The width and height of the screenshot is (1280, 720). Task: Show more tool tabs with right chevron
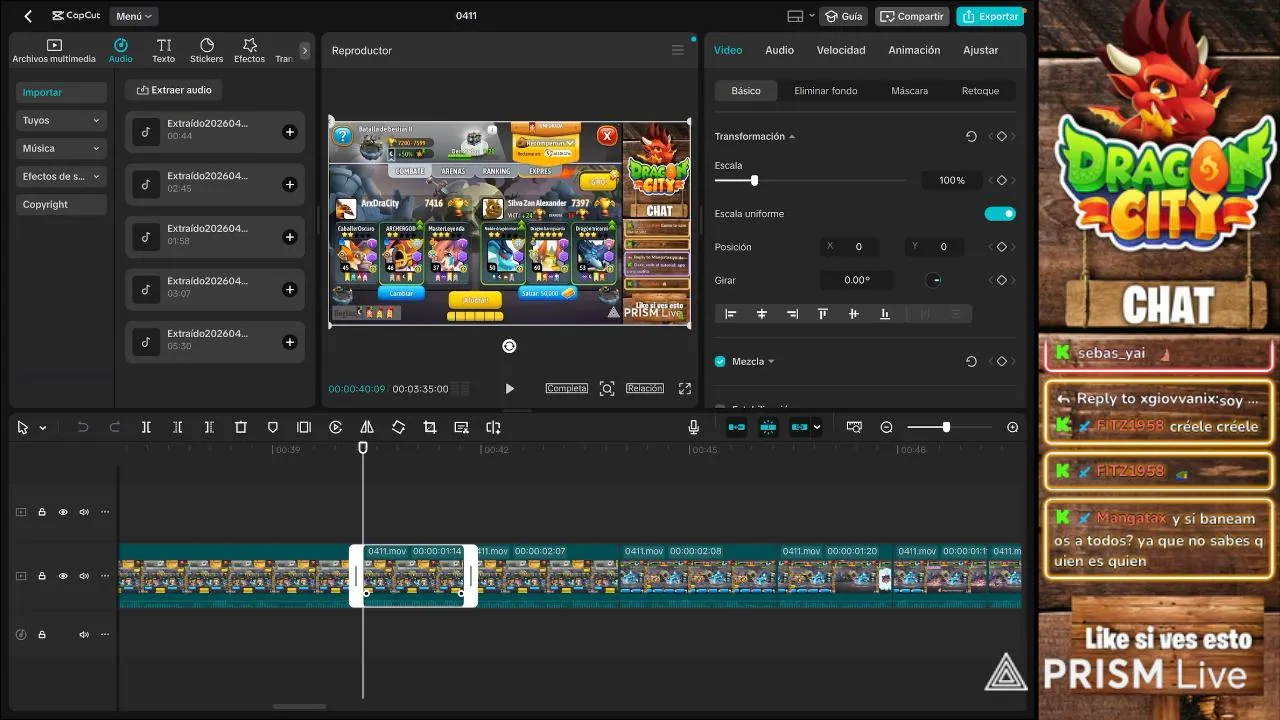tap(305, 51)
